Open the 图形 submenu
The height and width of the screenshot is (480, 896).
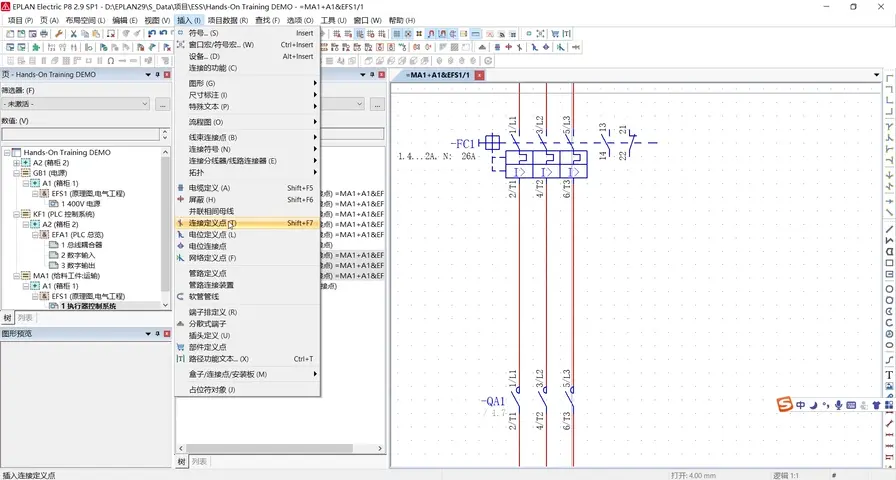coord(247,83)
